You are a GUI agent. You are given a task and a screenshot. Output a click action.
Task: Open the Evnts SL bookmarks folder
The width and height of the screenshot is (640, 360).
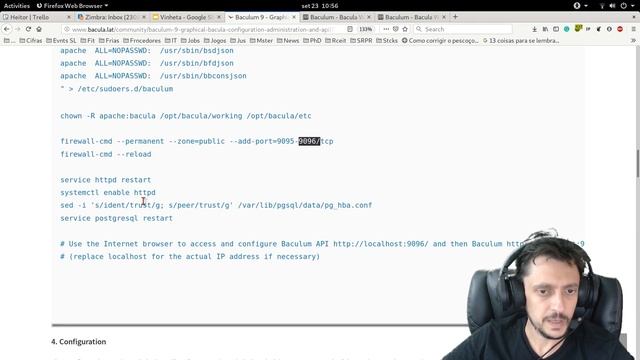[61, 41]
